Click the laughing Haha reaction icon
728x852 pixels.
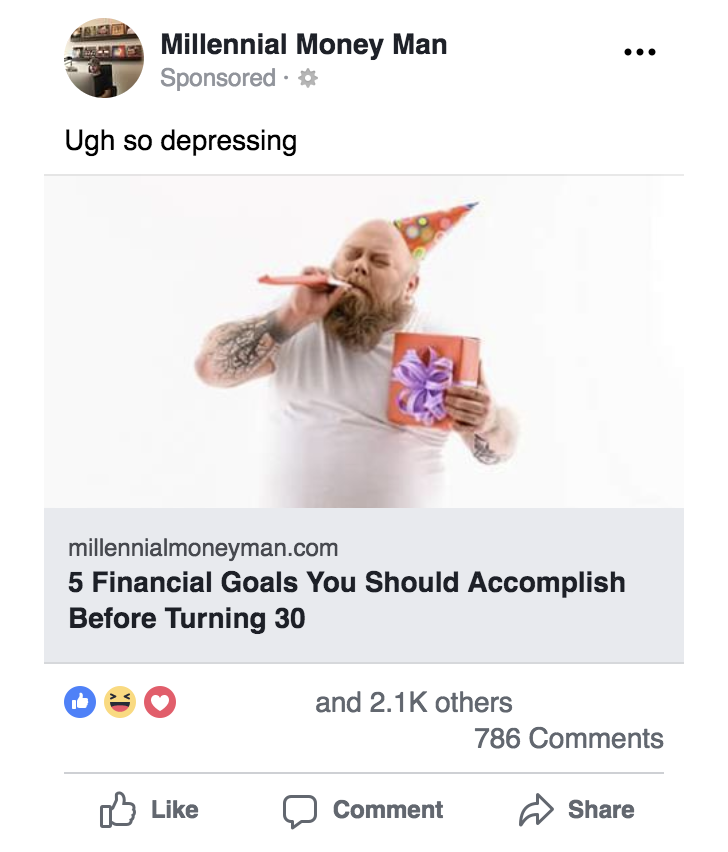click(x=120, y=702)
